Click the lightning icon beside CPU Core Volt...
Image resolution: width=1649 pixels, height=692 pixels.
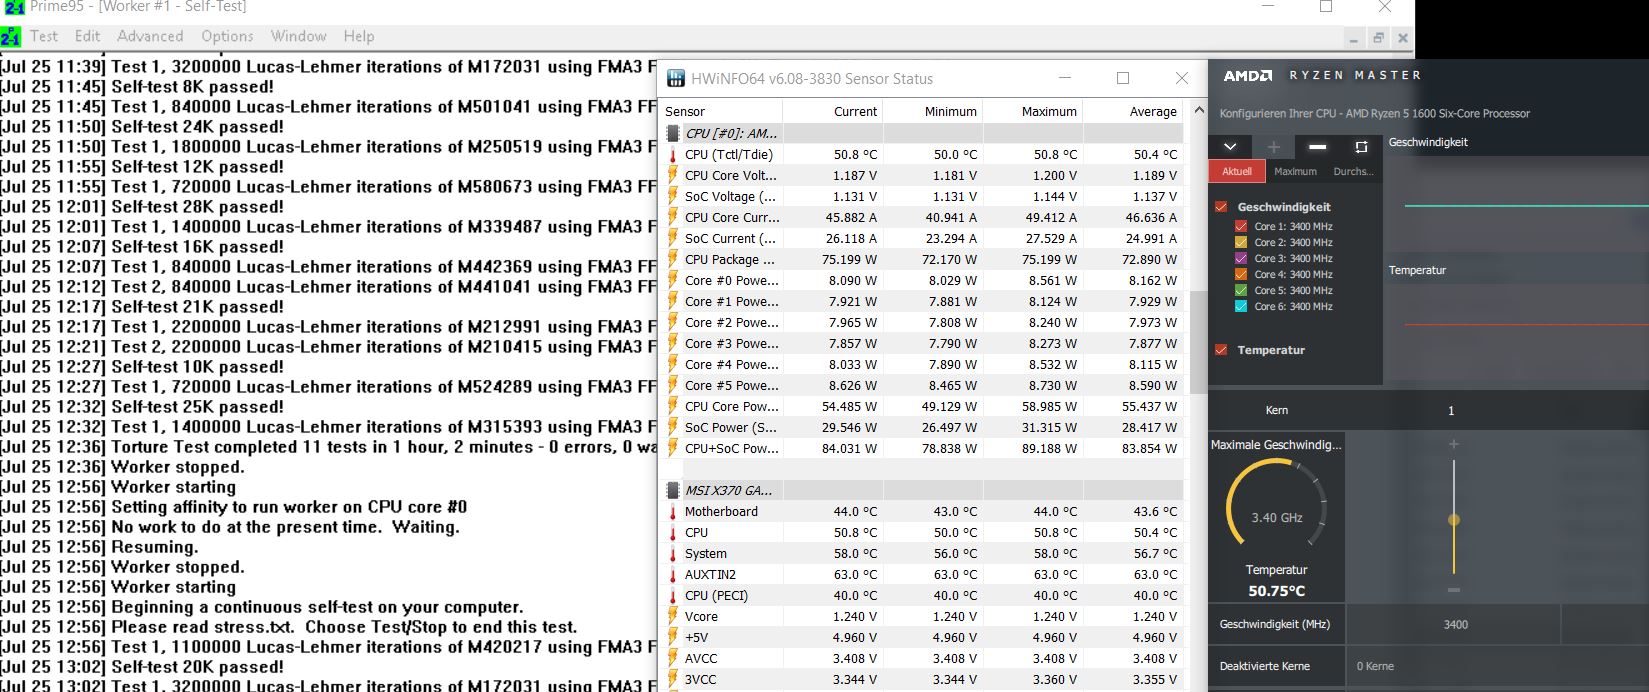tap(673, 175)
